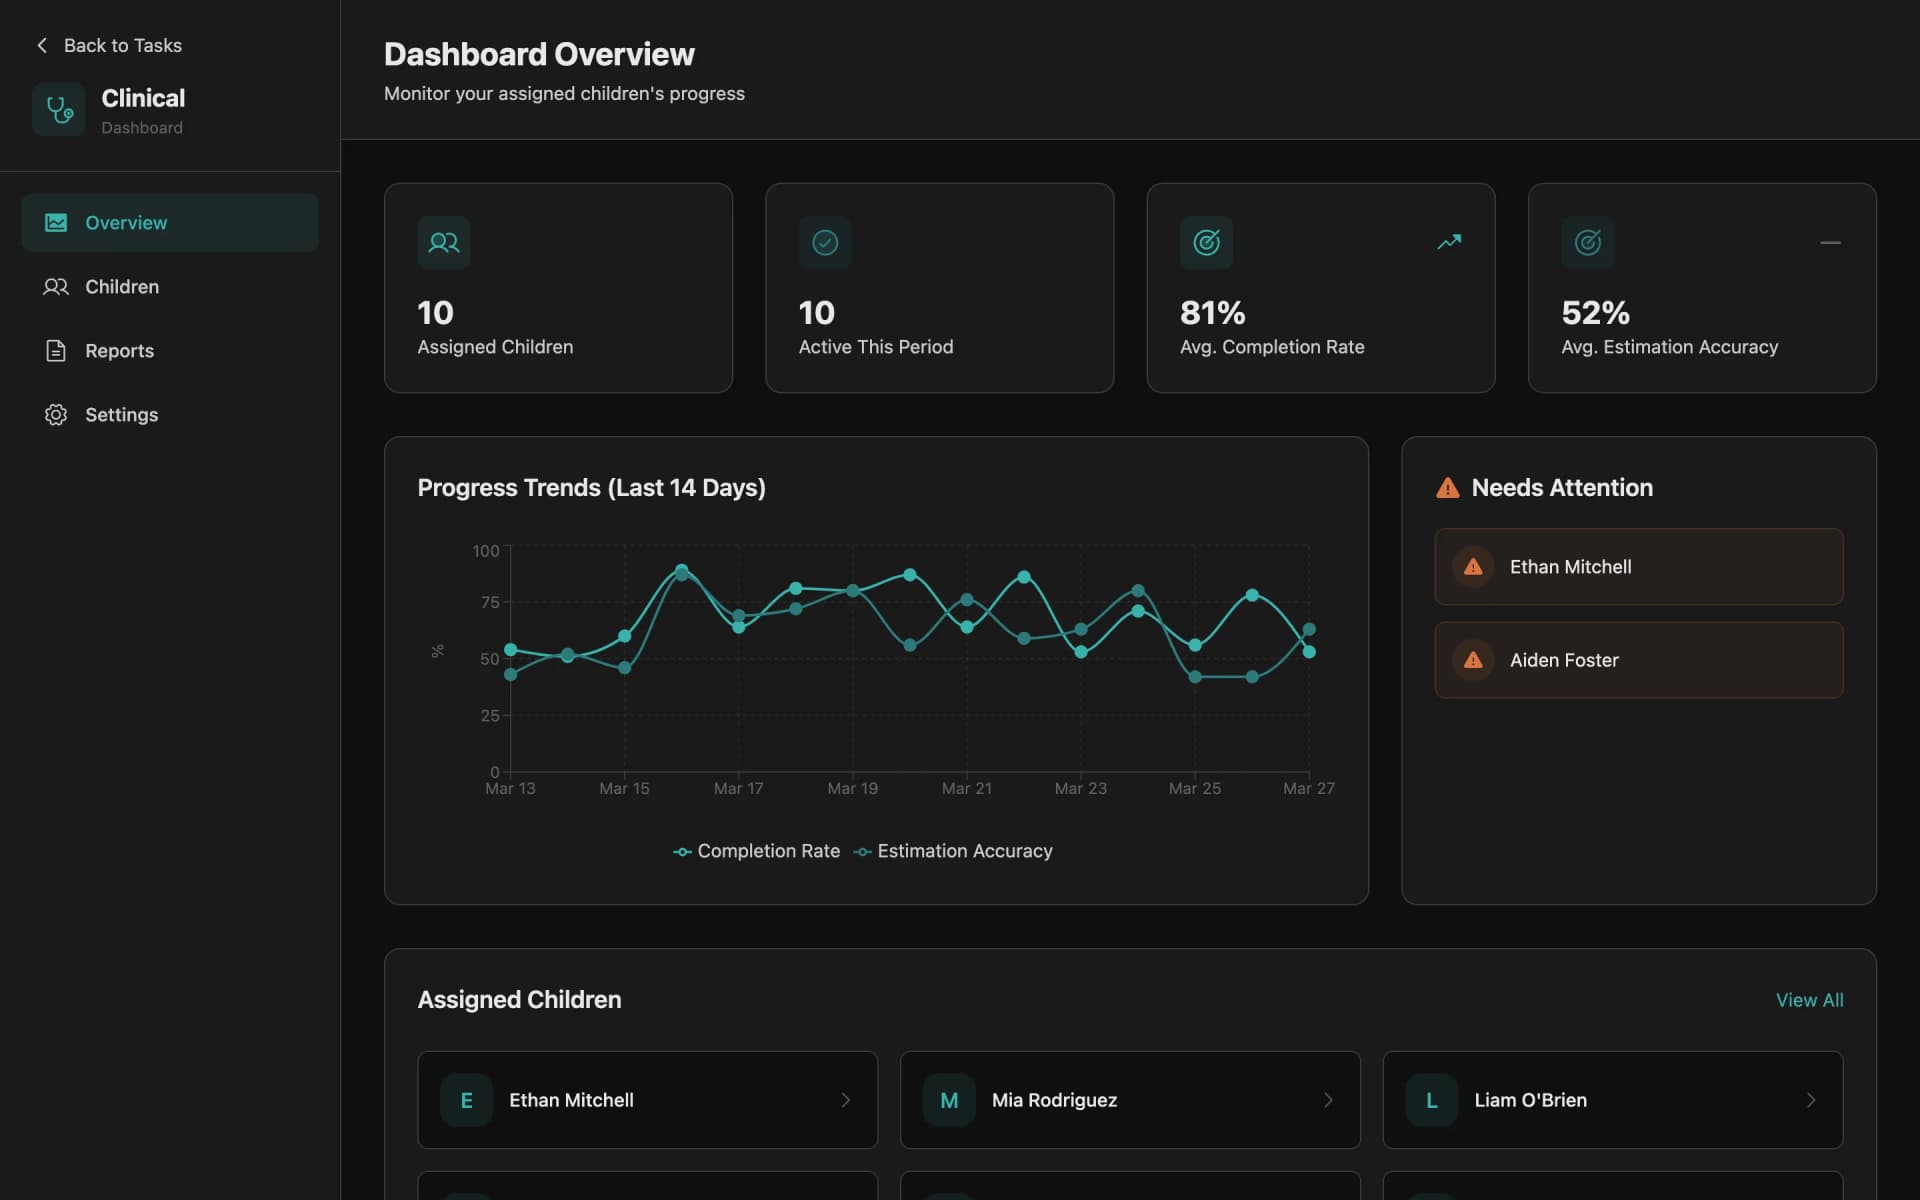Click View All assigned children link
Screen dimensions: 1920x1200
pos(1809,1000)
